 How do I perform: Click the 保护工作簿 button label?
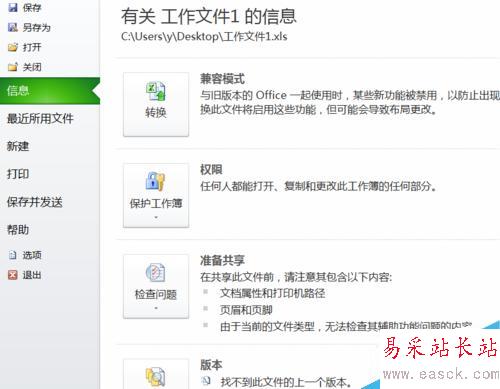click(156, 203)
